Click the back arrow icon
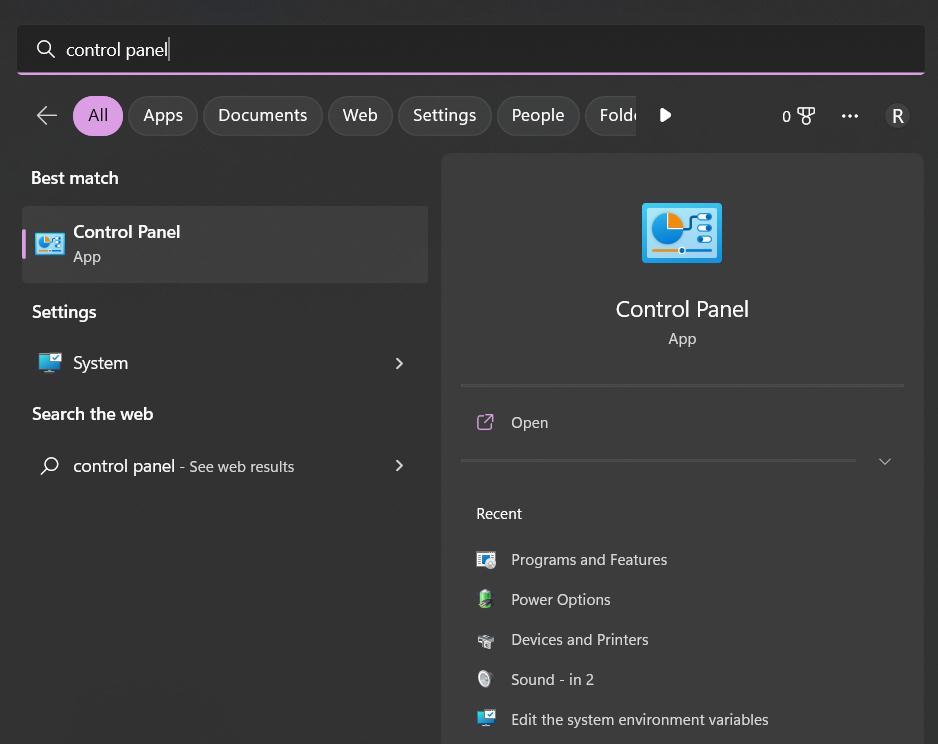The height and width of the screenshot is (744, 938). [x=47, y=116]
